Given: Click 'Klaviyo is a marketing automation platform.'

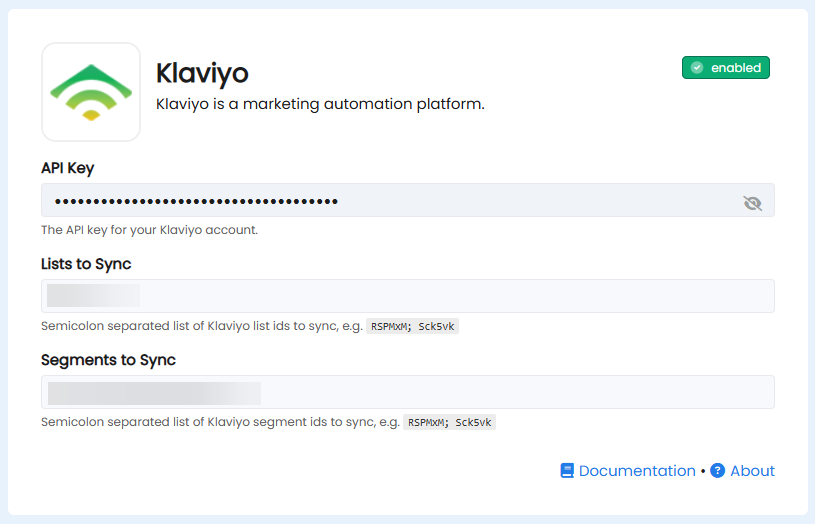Looking at the screenshot, I should tap(320, 104).
